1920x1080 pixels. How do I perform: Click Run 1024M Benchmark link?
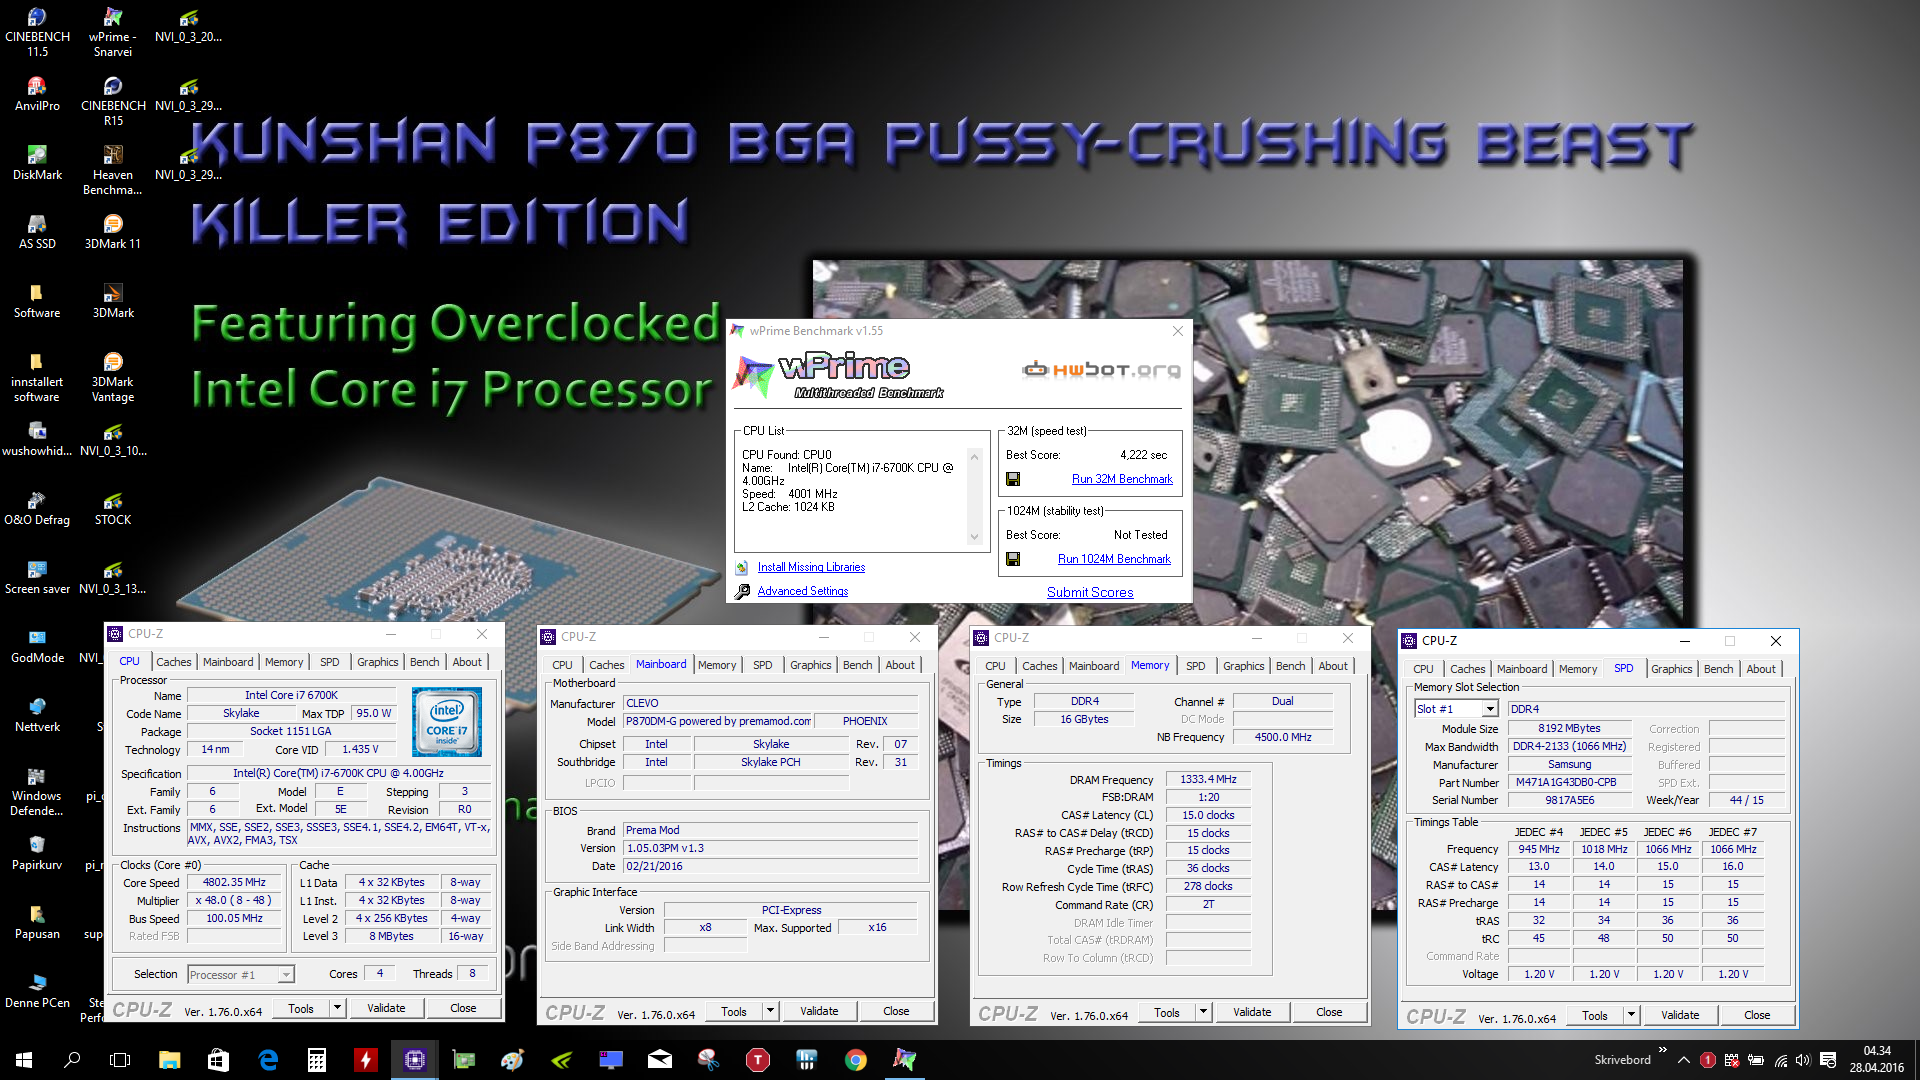pos(1114,559)
